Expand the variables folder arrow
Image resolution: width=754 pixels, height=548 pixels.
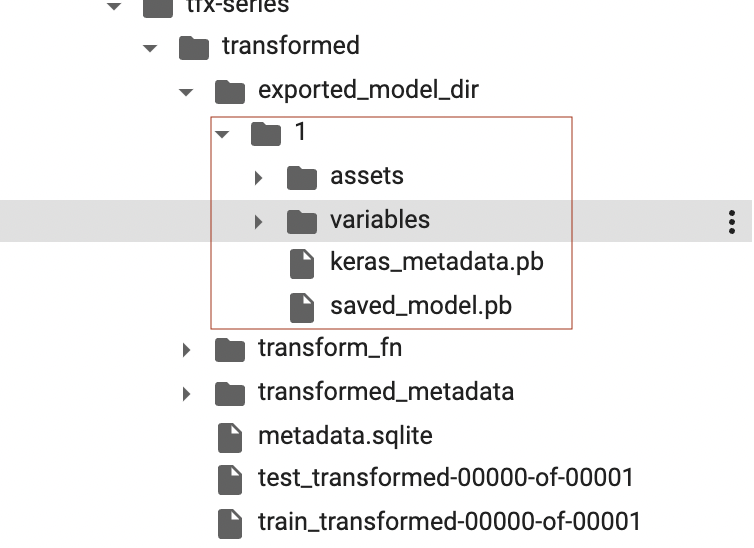pos(258,220)
